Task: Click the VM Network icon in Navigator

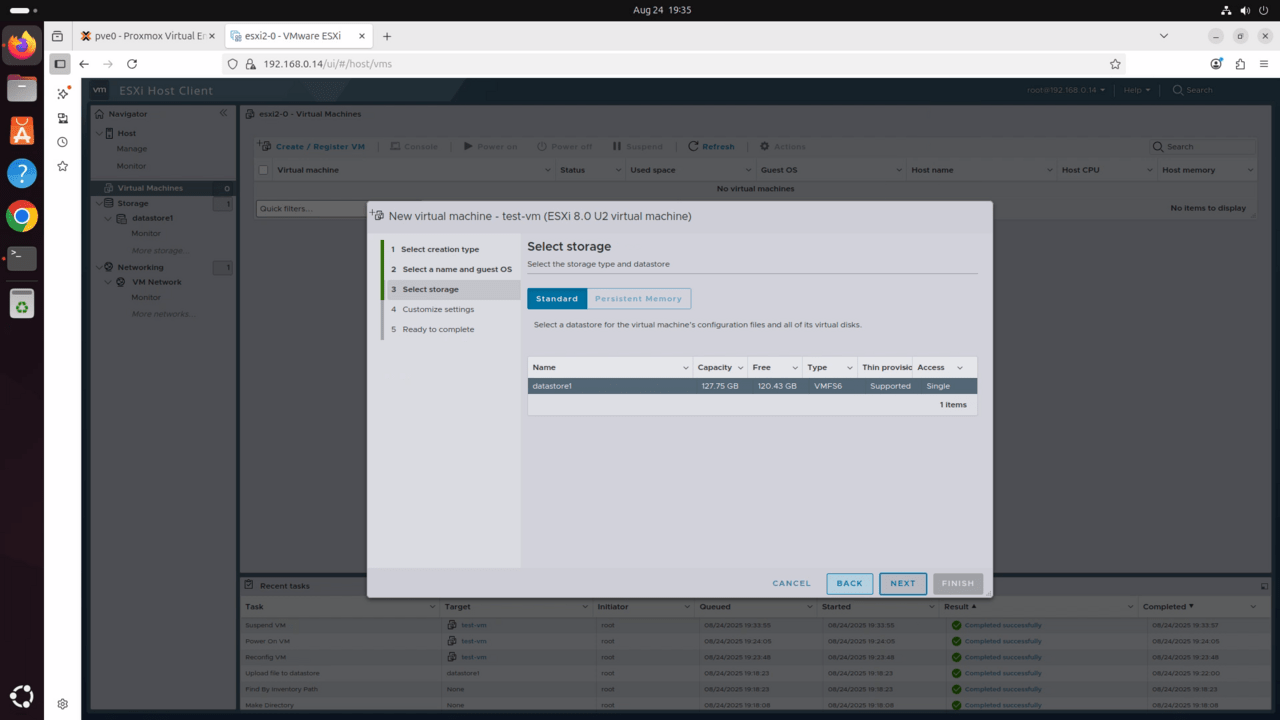Action: (x=122, y=282)
